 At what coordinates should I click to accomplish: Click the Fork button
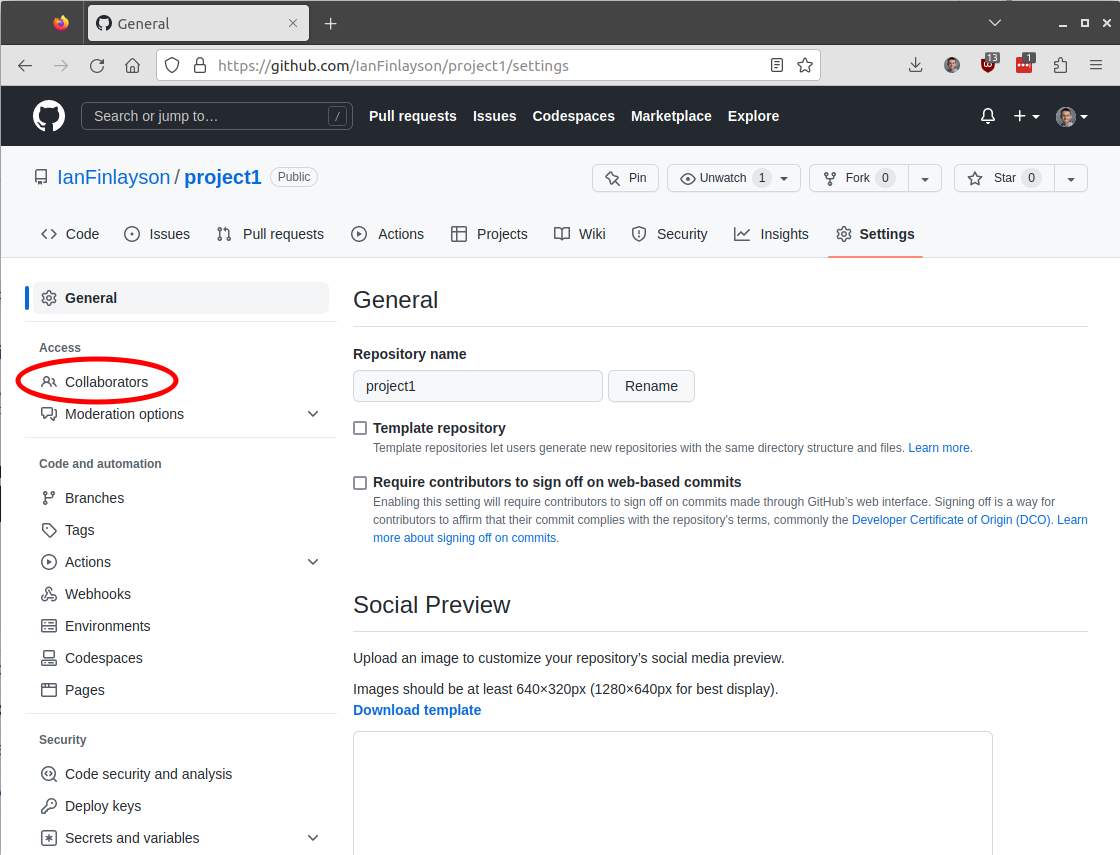pos(859,178)
